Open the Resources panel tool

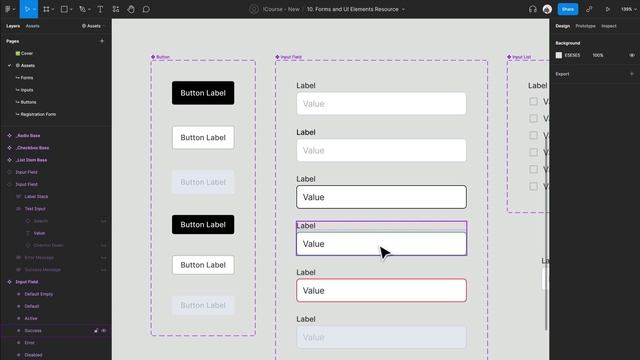(116, 9)
